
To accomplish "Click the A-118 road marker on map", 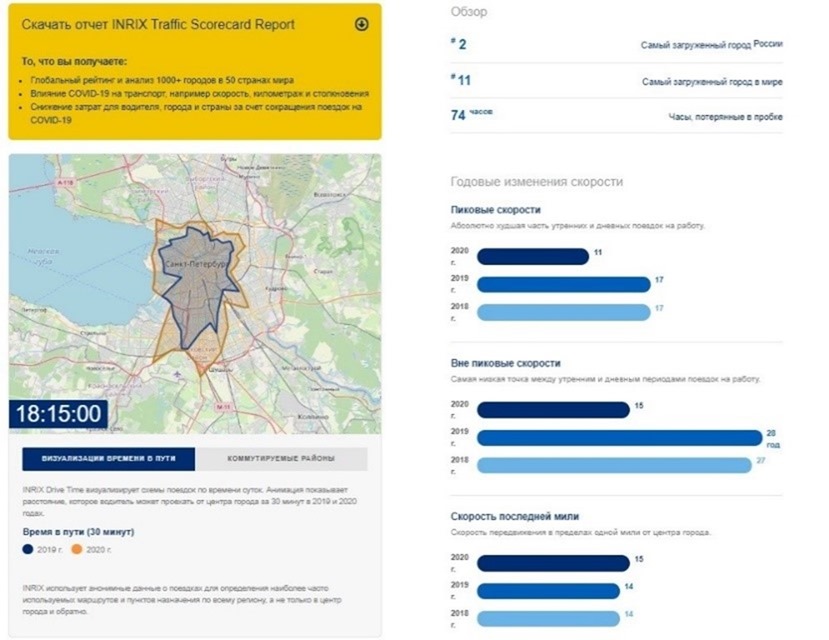I will point(67,184).
